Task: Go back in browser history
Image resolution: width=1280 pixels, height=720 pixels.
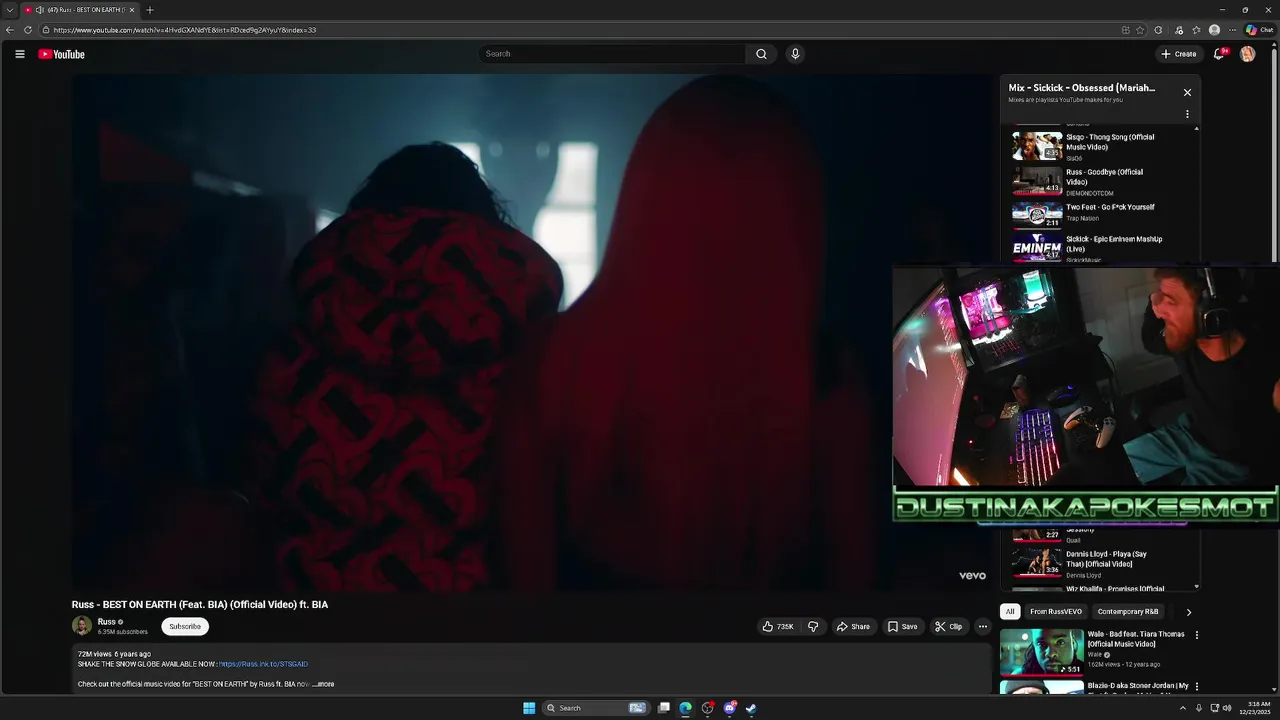Action: point(10,30)
